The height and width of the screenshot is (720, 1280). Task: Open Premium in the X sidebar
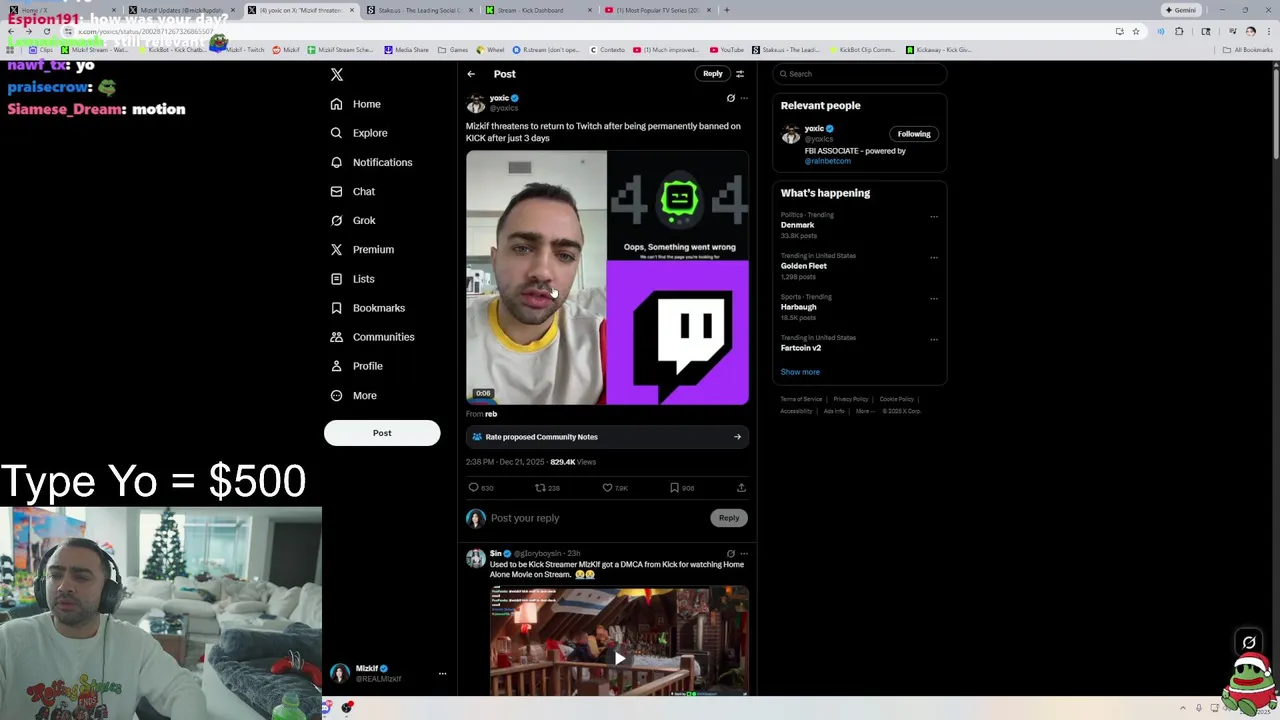pos(362,249)
